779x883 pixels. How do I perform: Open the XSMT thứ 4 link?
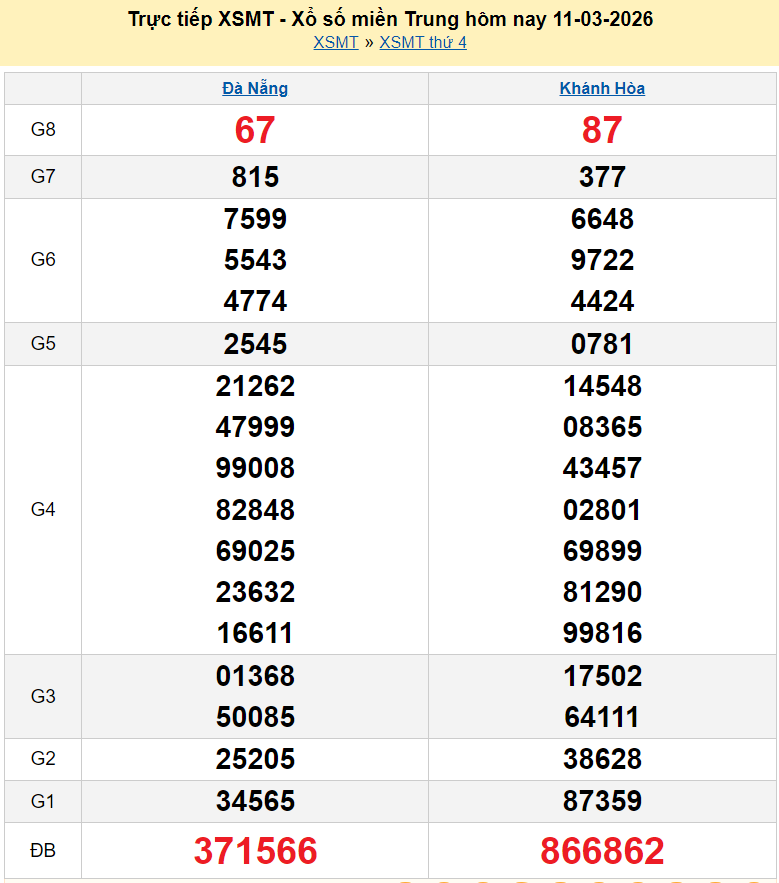422,42
